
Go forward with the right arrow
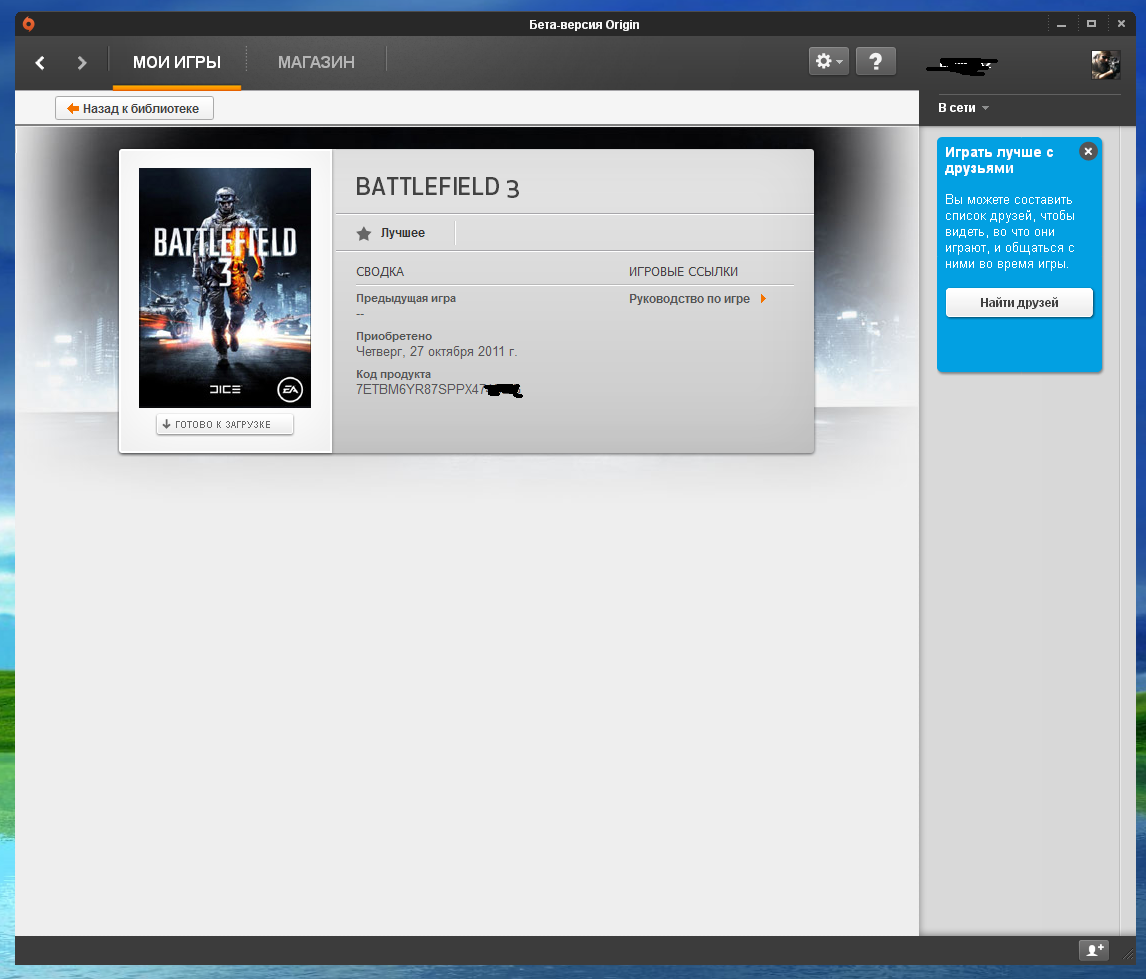tap(82, 63)
